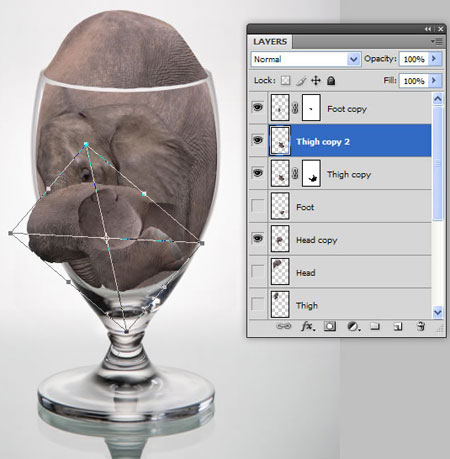Screen dimensions: 450x459
Task: Click the delete layer trash icon
Action: [x=421, y=326]
